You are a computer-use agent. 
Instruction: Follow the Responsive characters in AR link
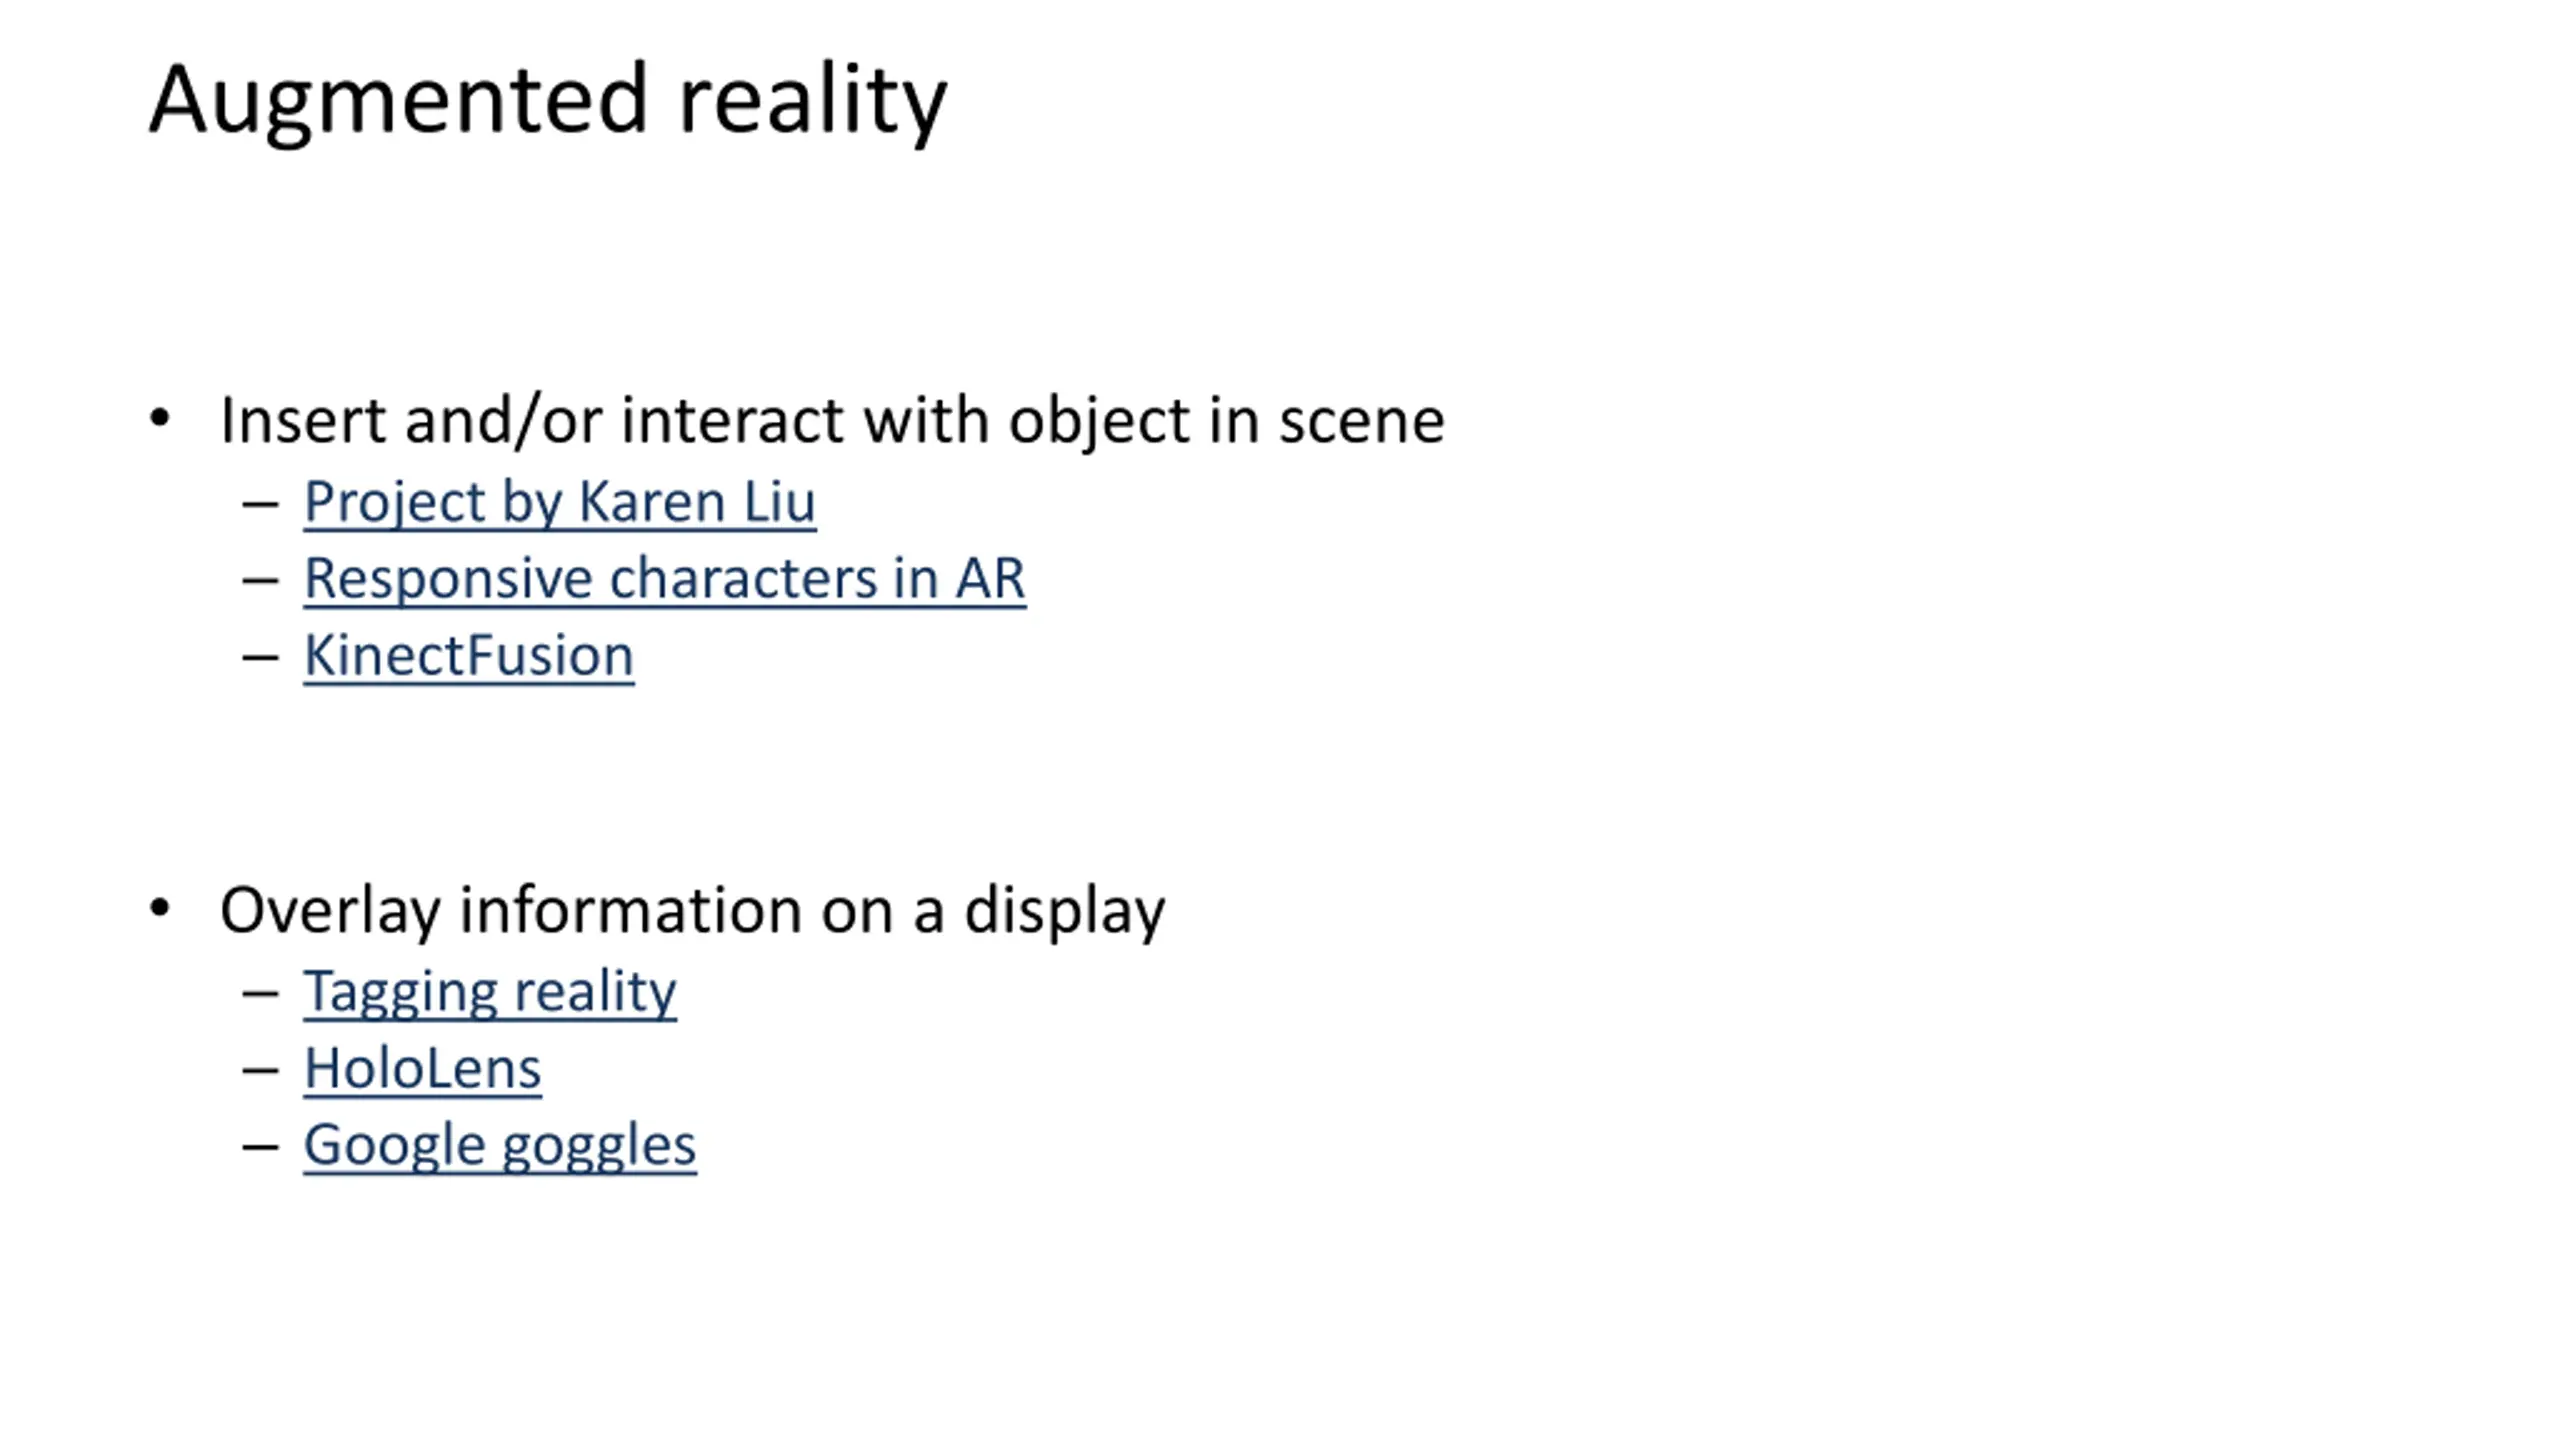click(665, 579)
